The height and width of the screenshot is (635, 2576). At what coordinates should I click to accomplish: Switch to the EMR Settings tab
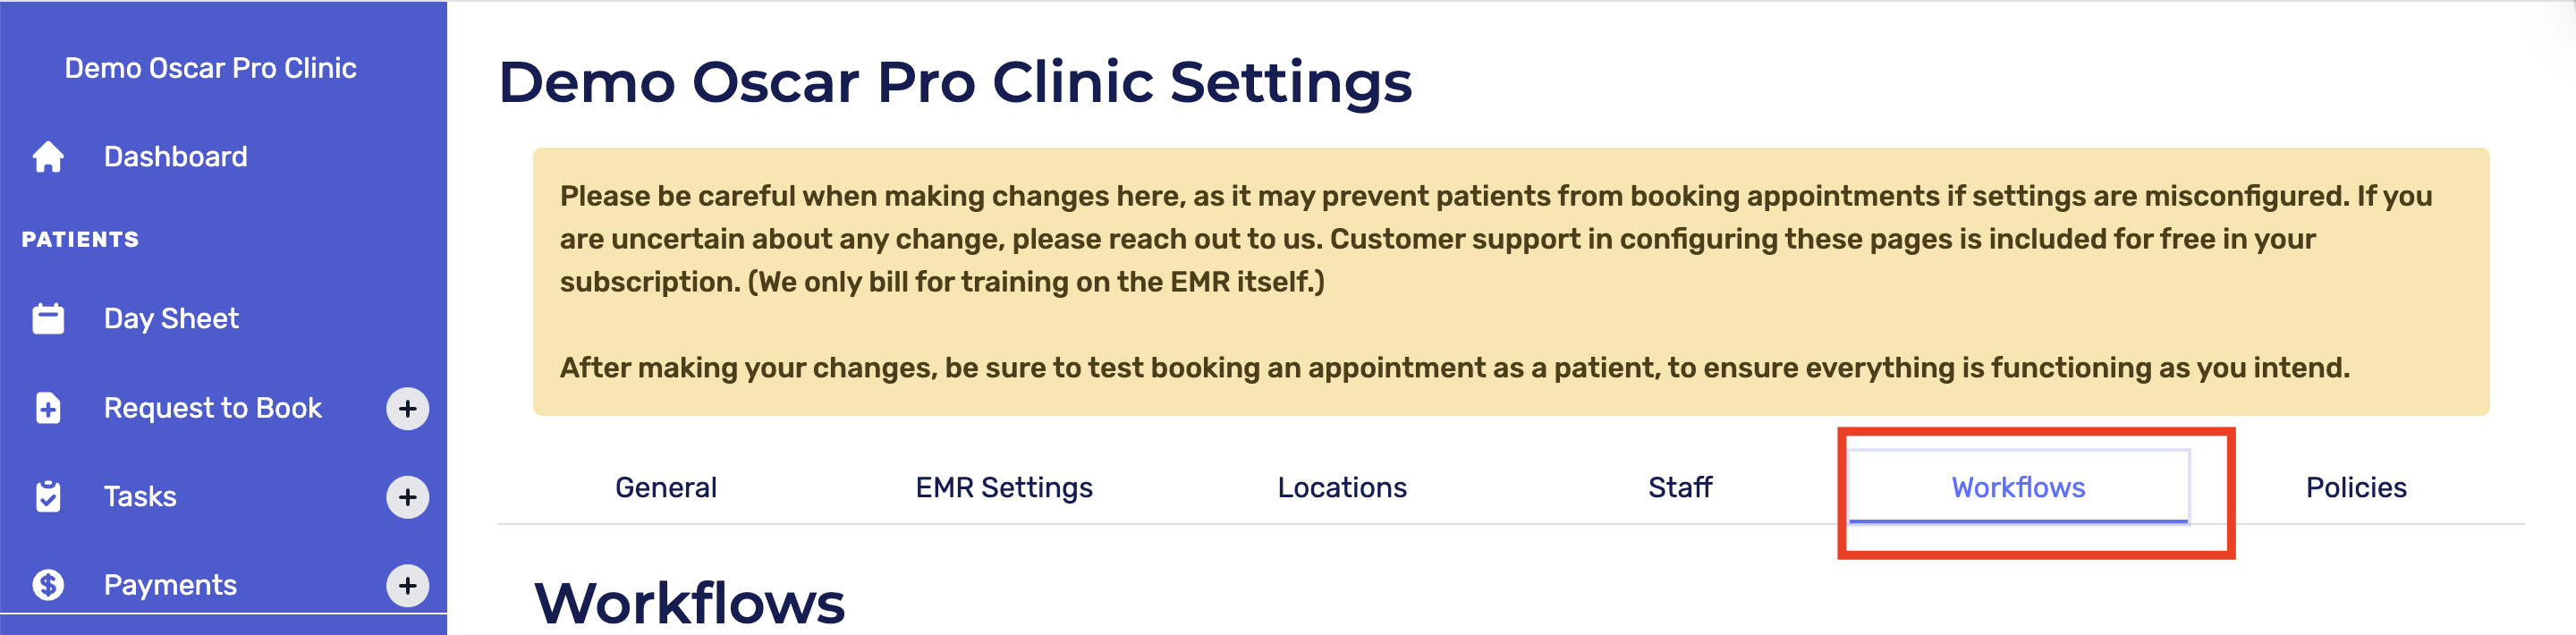(1004, 488)
